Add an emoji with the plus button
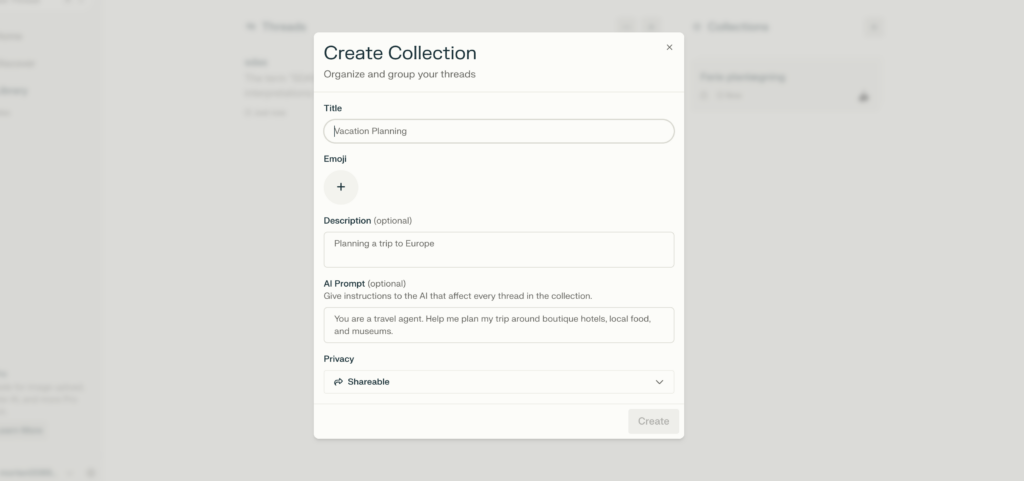Image resolution: width=1024 pixels, height=481 pixels. [x=341, y=187]
